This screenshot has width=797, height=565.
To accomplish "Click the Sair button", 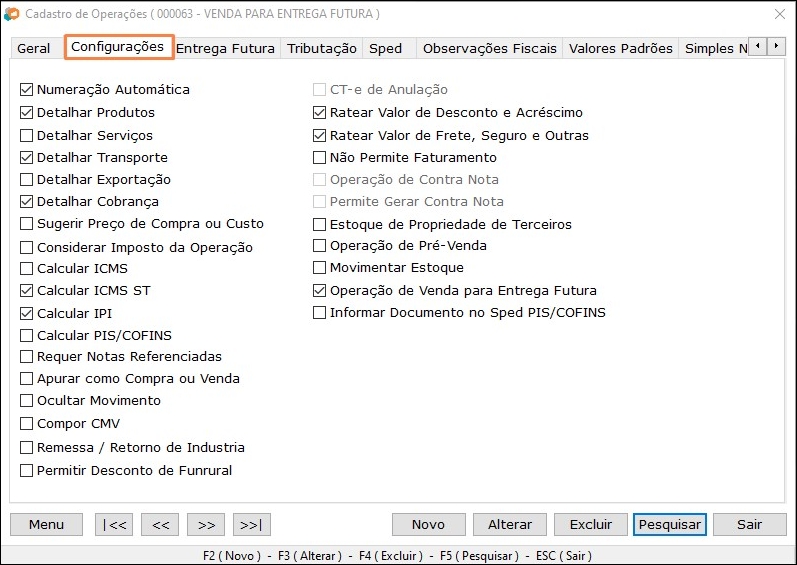I will pyautogui.click(x=750, y=524).
